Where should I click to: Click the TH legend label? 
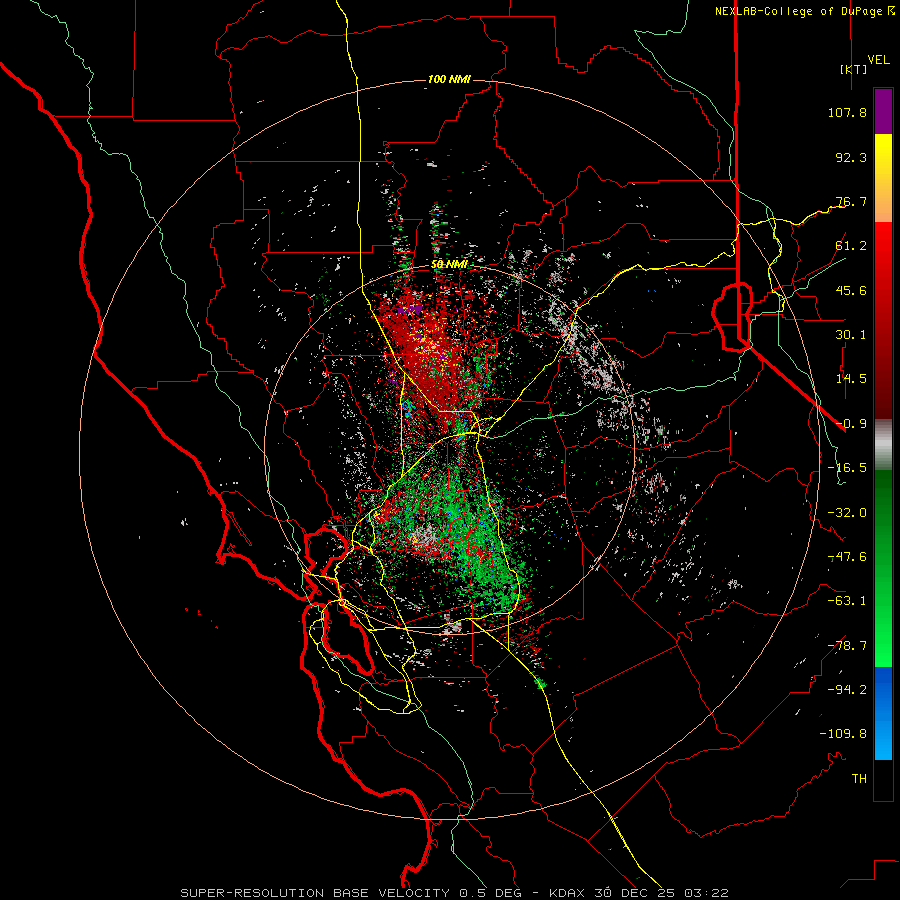[859, 779]
